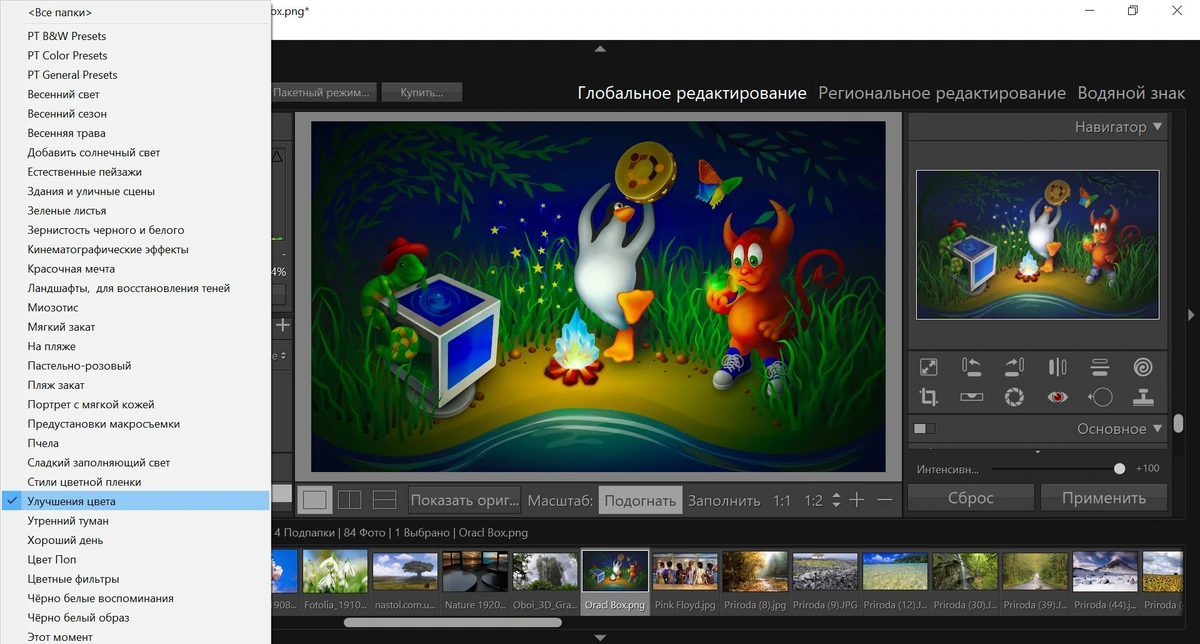Open the Водяной знак tab
Image resolution: width=1200 pixels, height=644 pixels.
tap(1131, 93)
